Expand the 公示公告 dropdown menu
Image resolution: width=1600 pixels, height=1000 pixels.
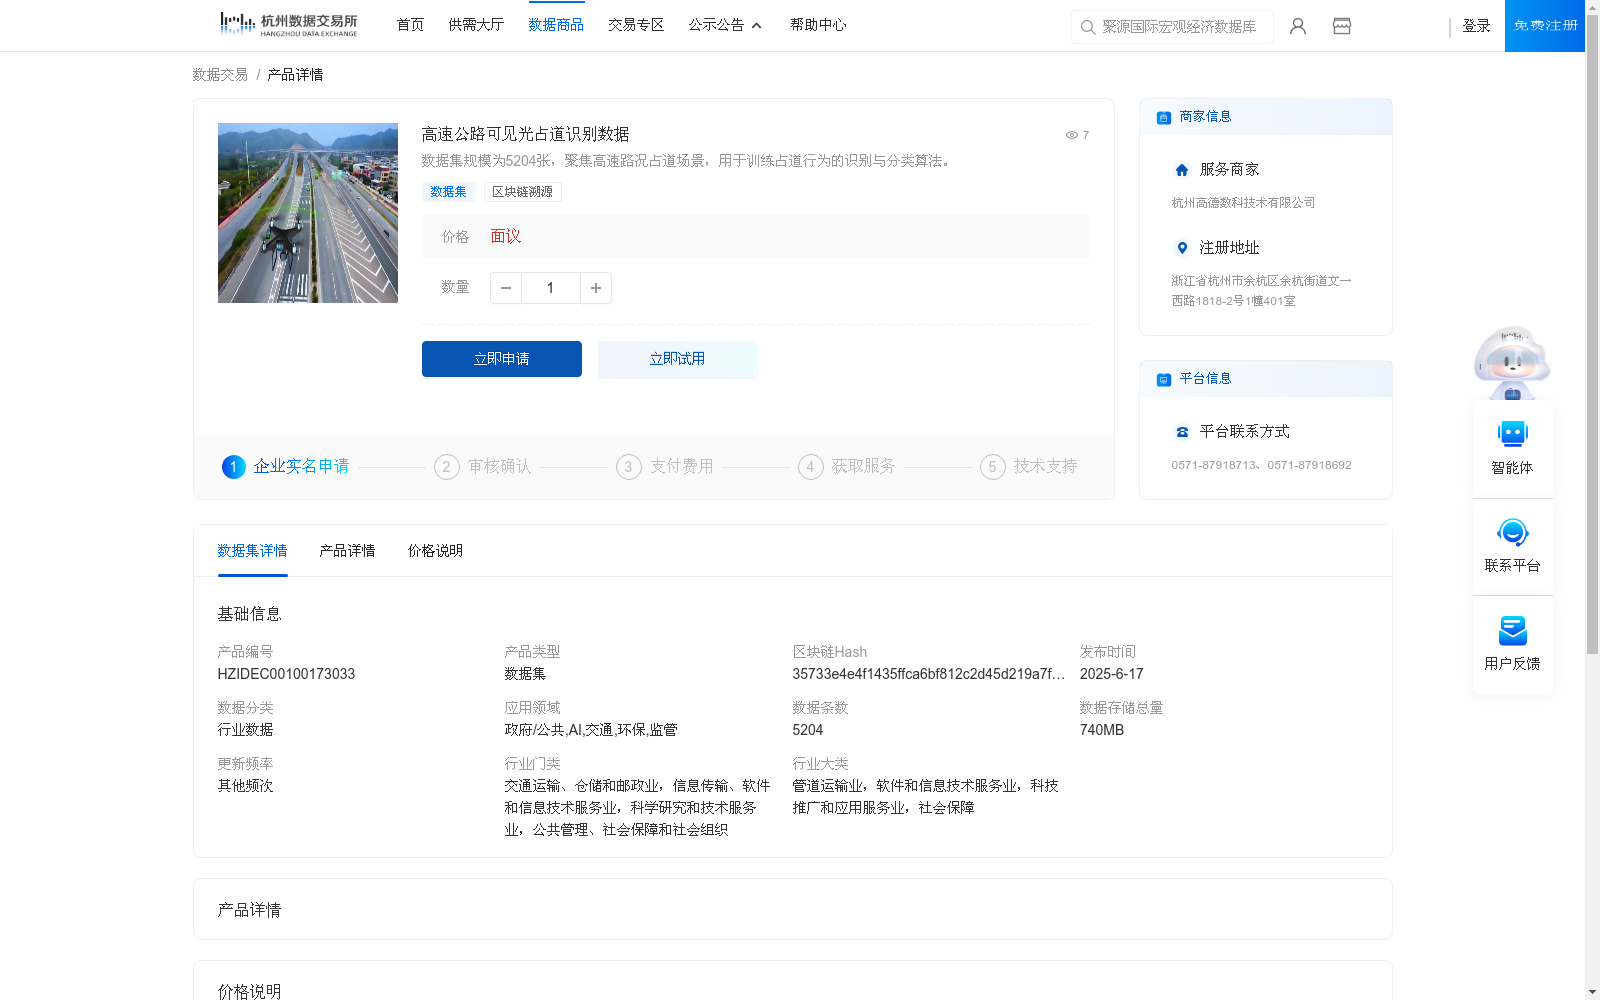tap(726, 25)
